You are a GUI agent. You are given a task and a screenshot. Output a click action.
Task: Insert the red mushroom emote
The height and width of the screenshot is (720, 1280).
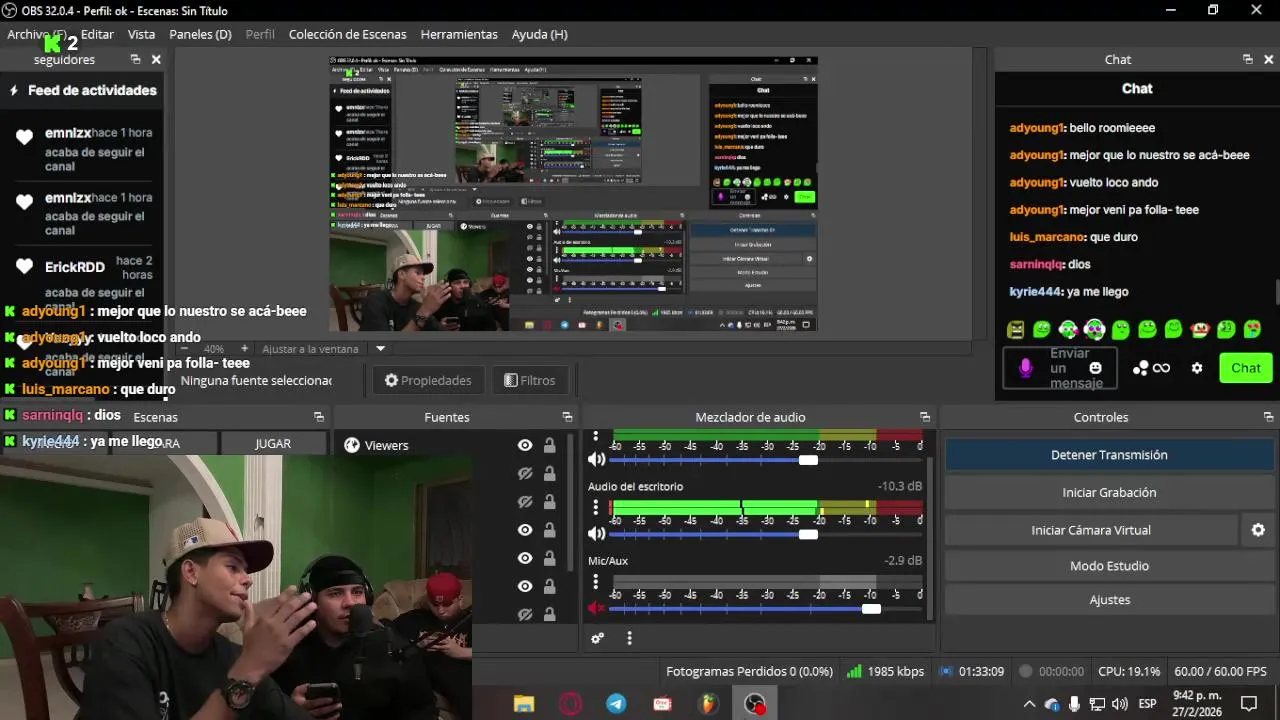pos(1199,329)
